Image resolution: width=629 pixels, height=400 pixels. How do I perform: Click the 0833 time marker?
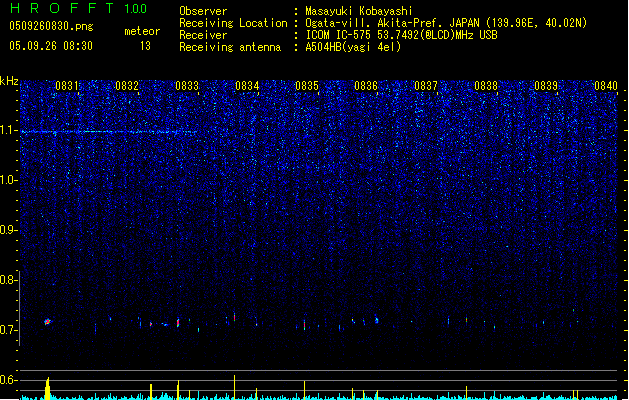tap(187, 86)
